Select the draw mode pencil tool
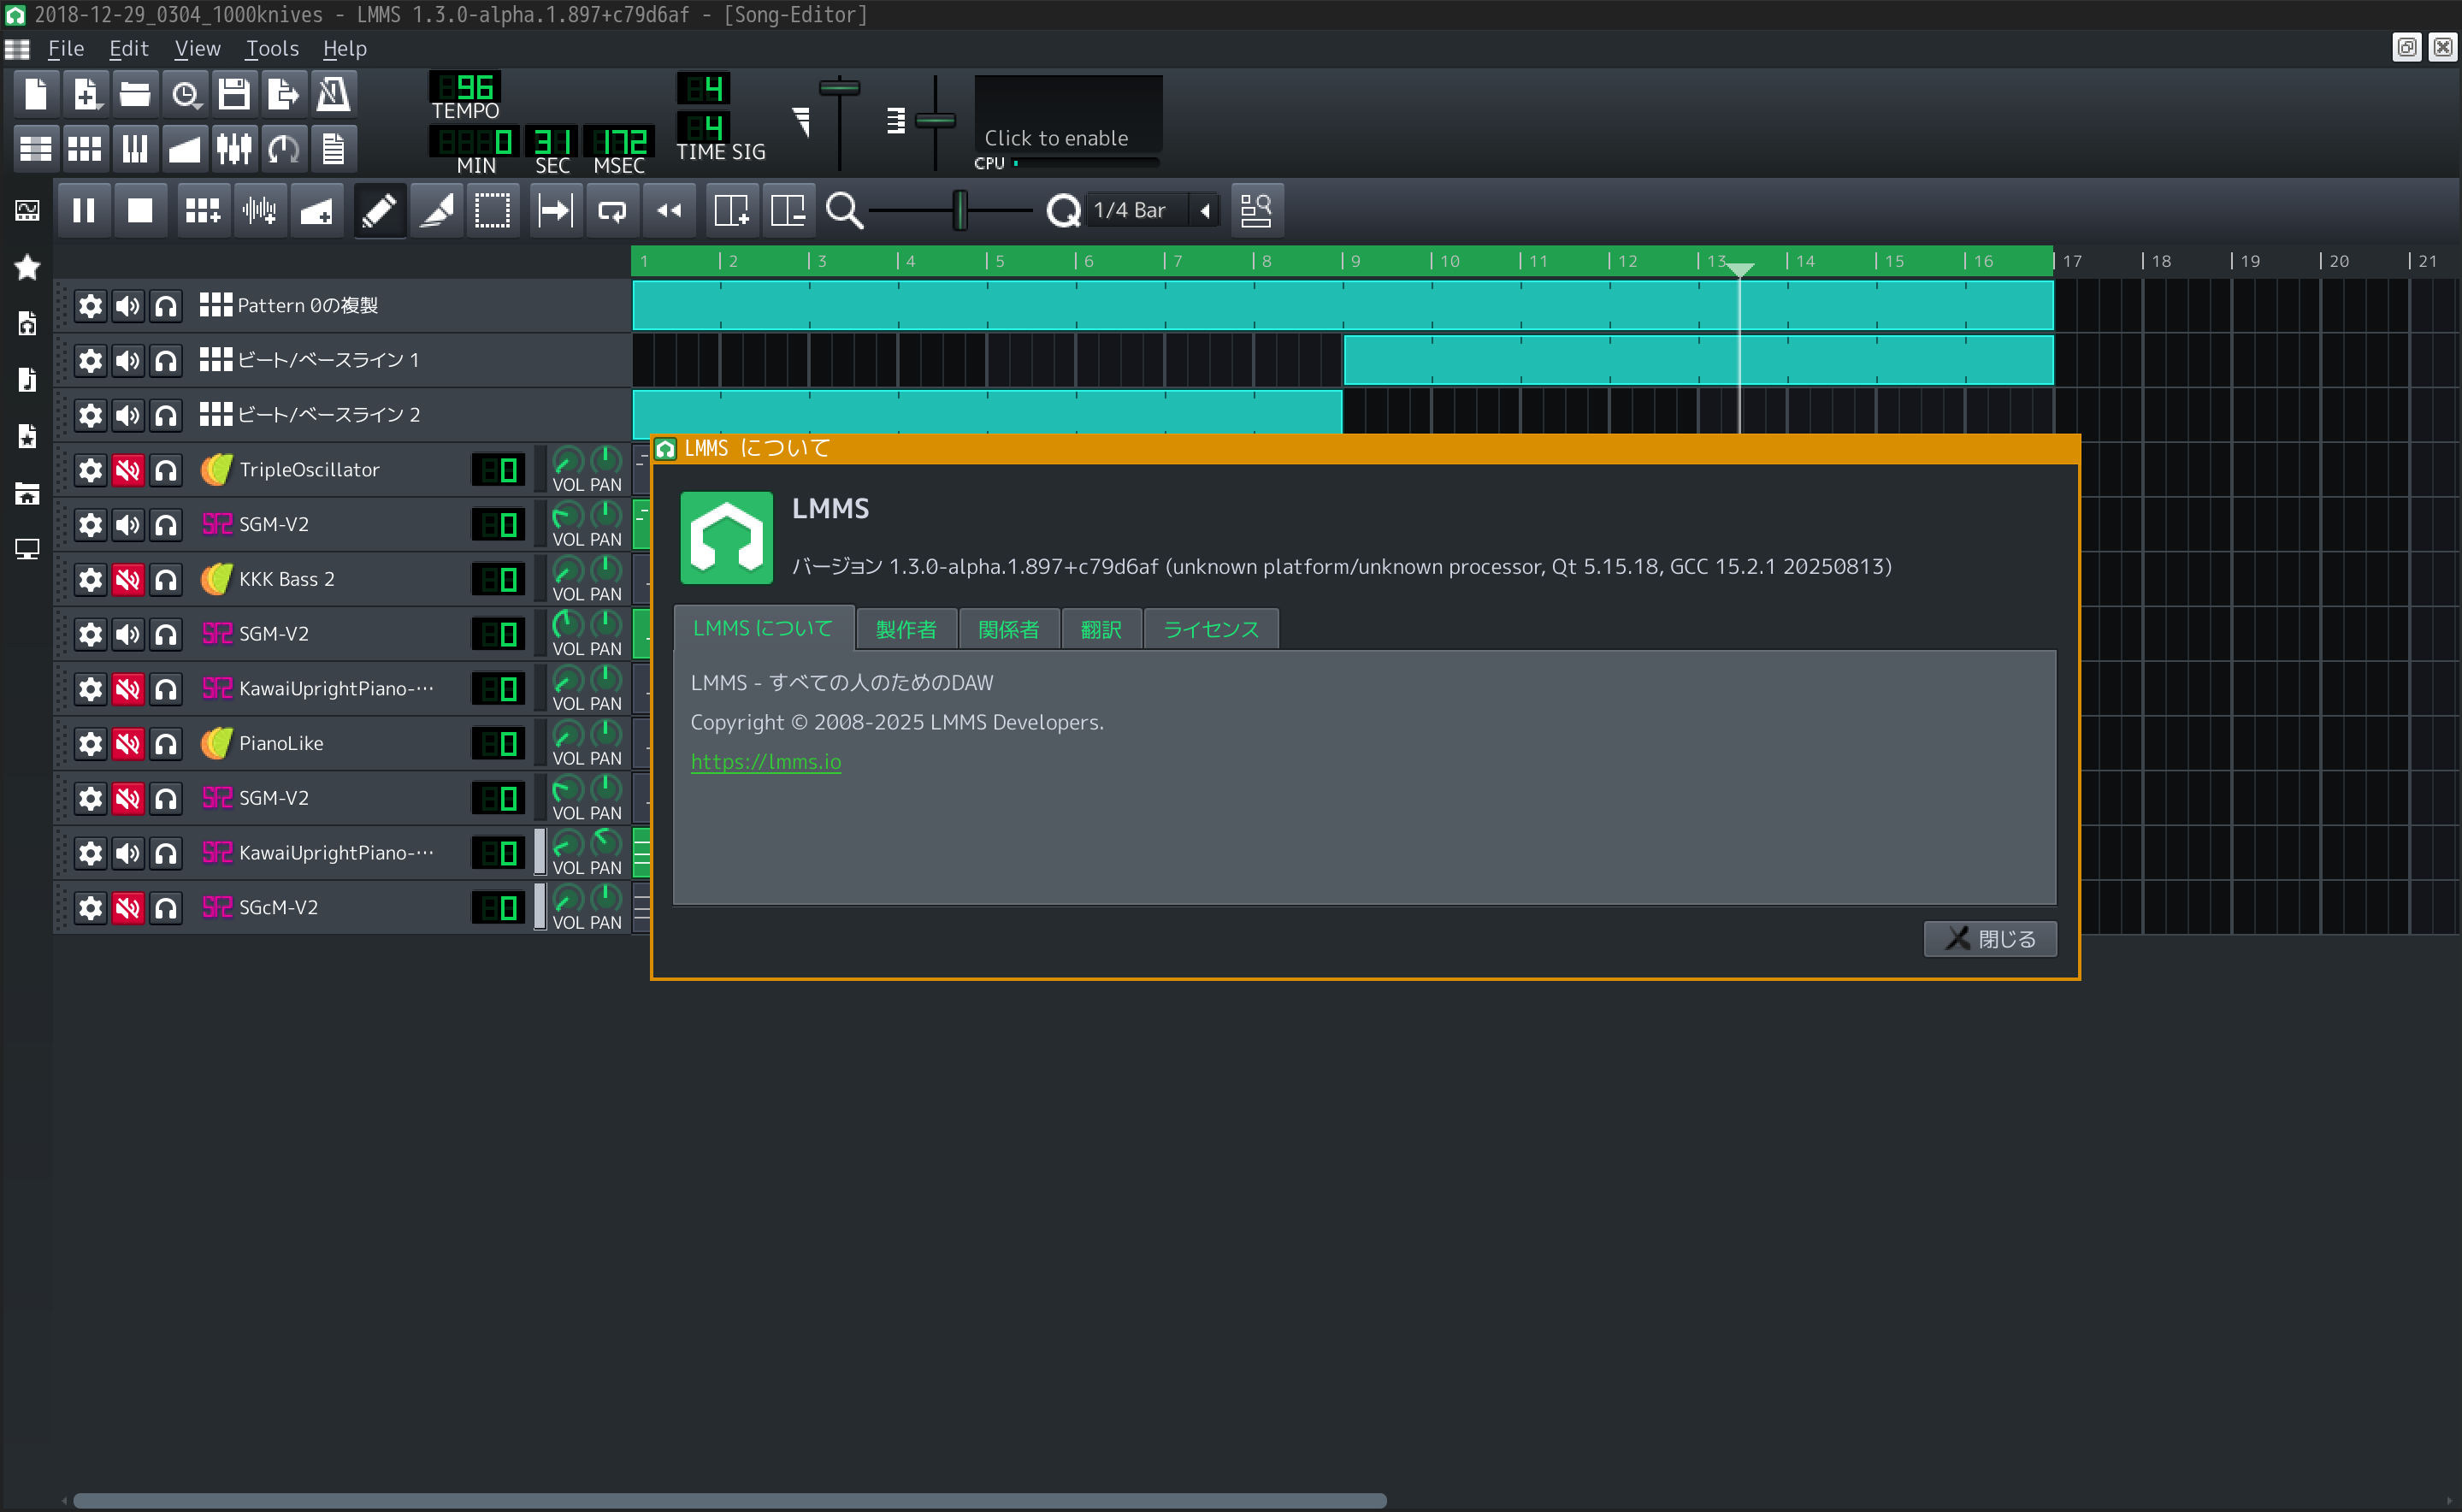This screenshot has width=2462, height=1512. [x=379, y=210]
